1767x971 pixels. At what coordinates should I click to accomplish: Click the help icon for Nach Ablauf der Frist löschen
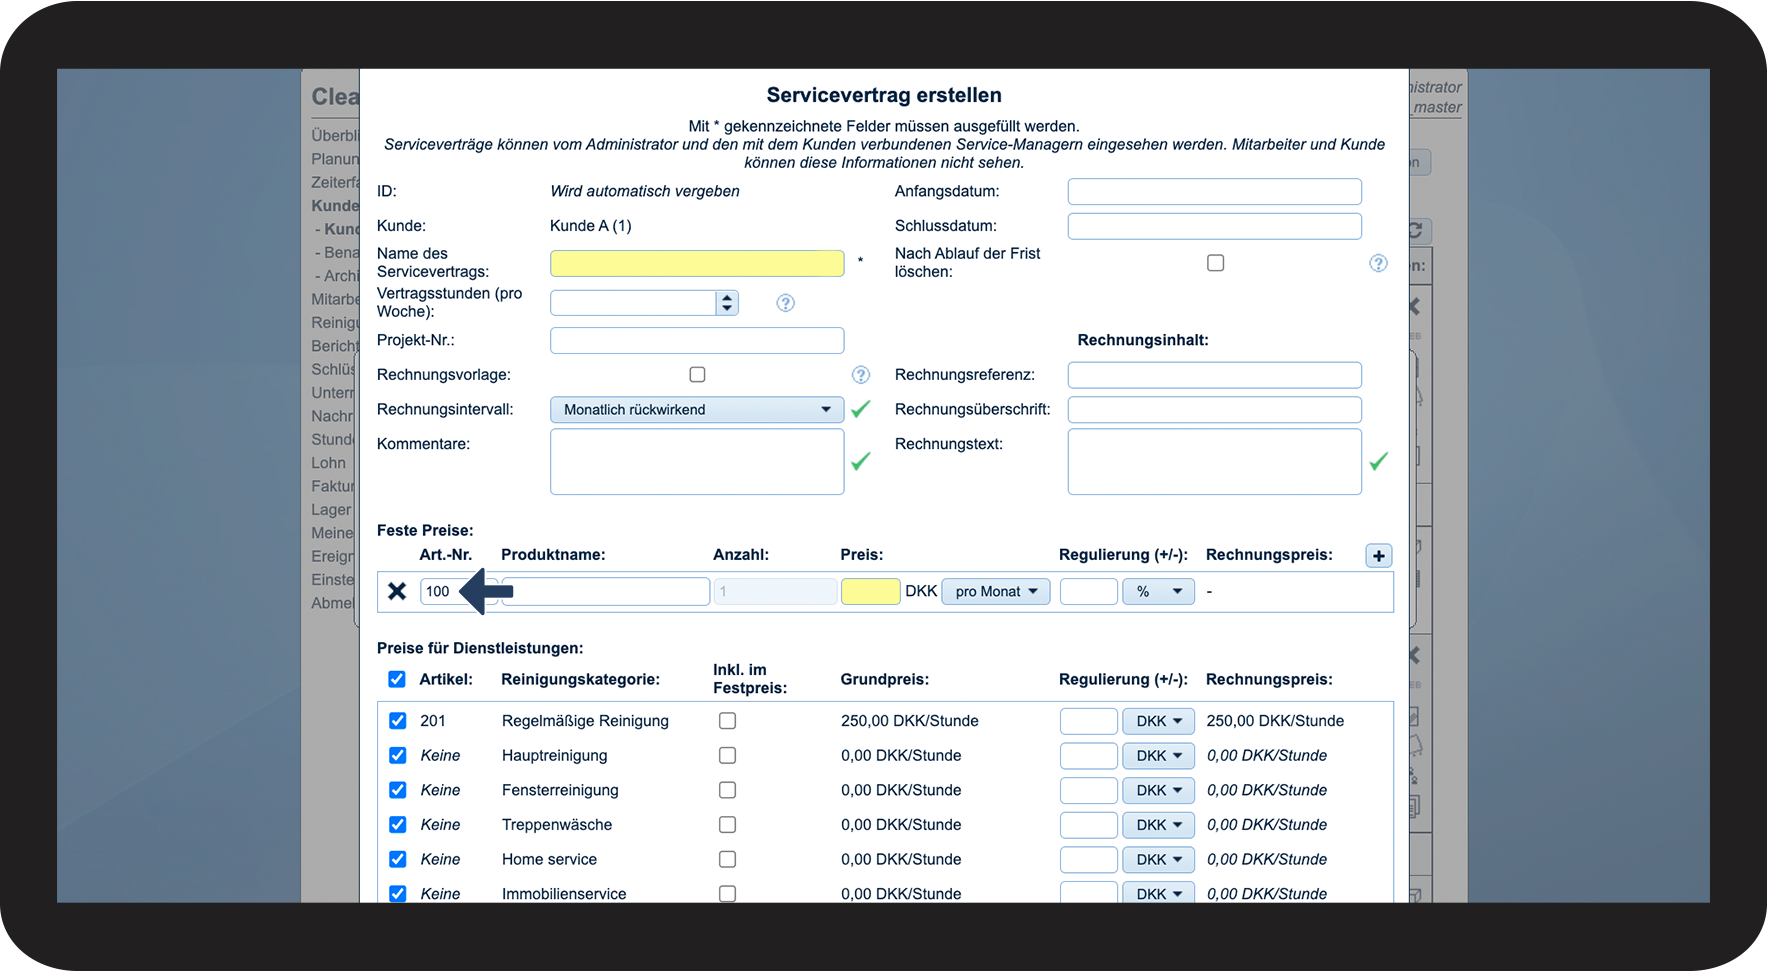[1378, 263]
